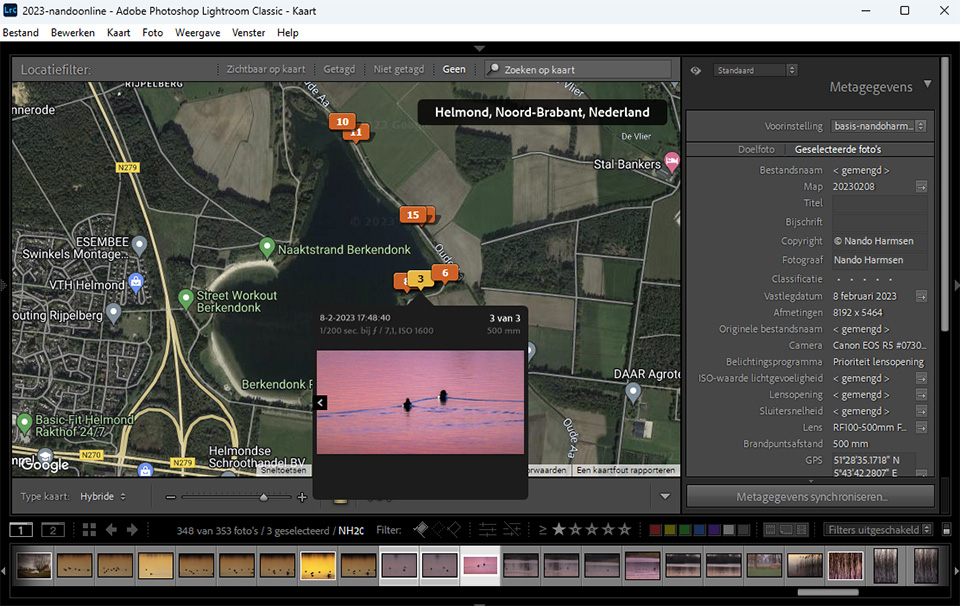Click the DAAR Agrotechniek grey place marker
This screenshot has width=960, height=606.
tap(633, 392)
